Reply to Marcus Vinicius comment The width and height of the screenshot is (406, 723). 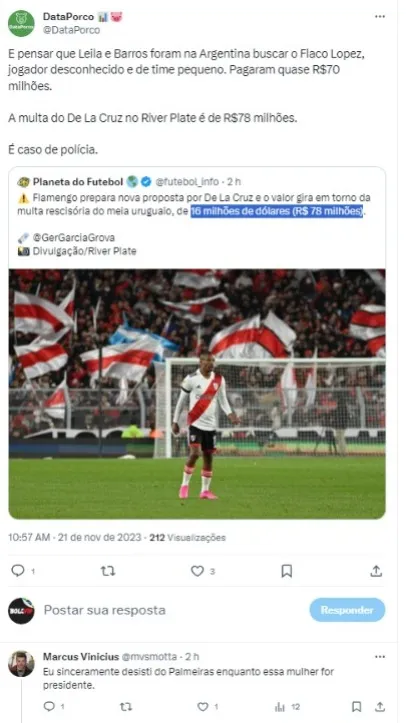pos(49,706)
